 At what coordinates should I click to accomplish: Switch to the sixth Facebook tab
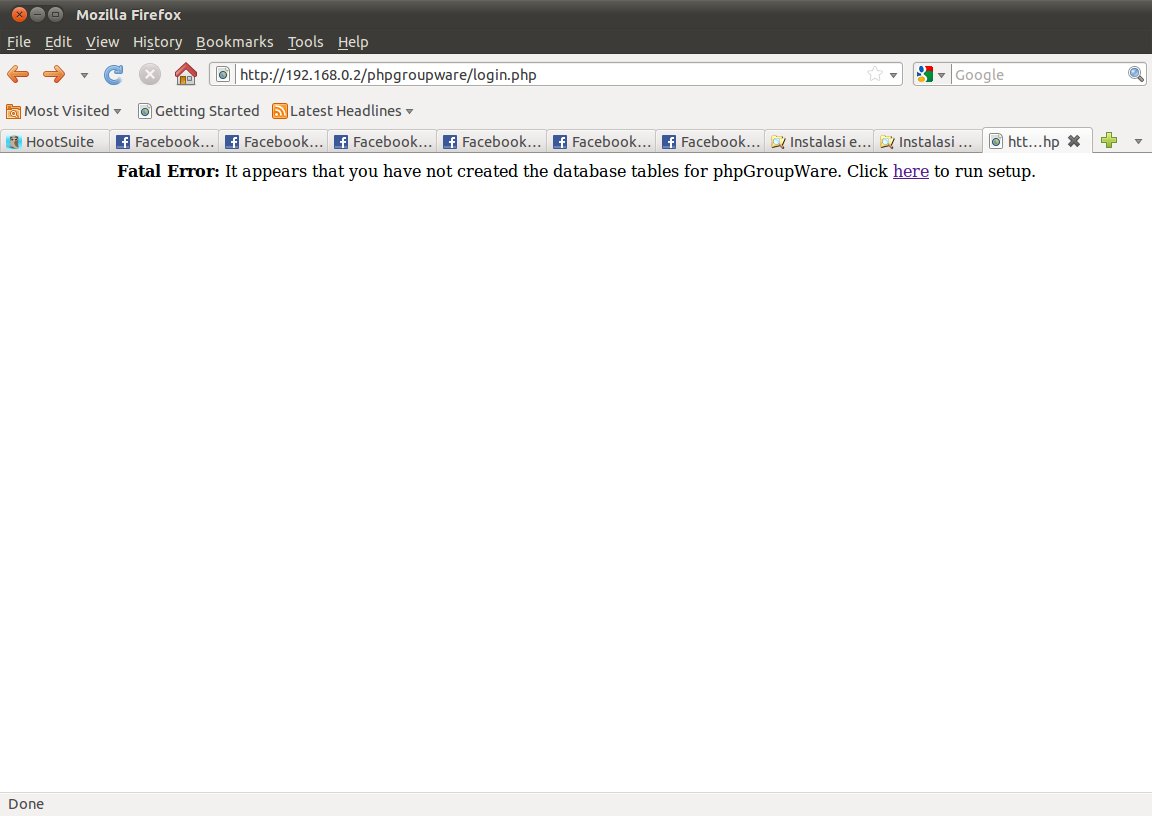(x=710, y=142)
